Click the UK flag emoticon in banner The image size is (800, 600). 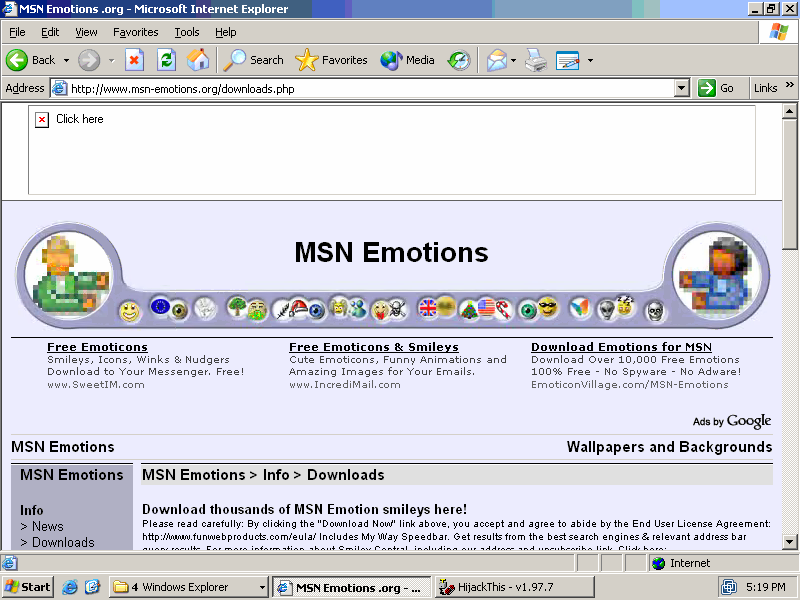pos(427,308)
